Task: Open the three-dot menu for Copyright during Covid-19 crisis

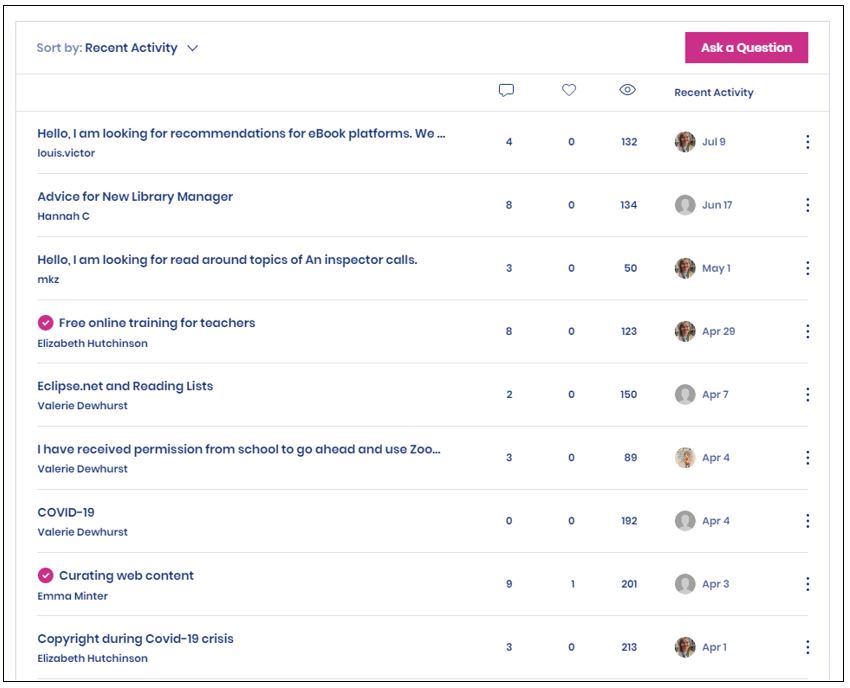Action: [807, 647]
